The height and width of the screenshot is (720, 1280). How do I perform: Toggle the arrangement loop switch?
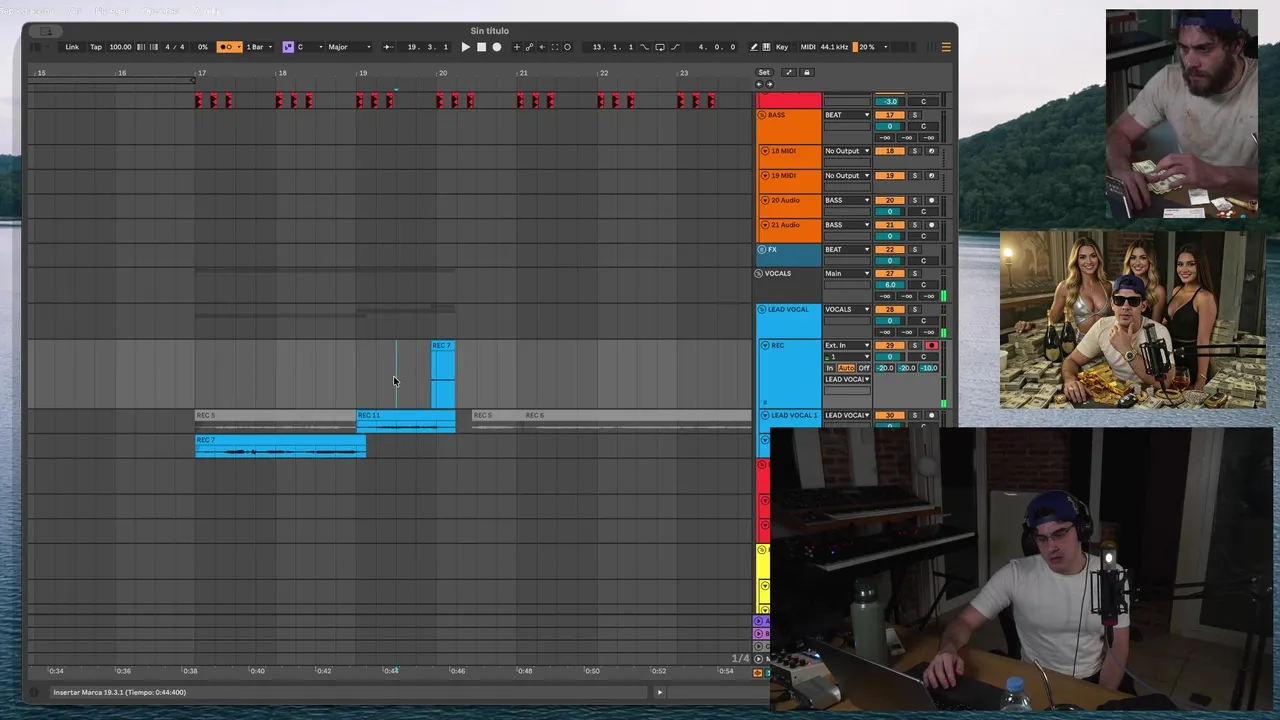660,47
